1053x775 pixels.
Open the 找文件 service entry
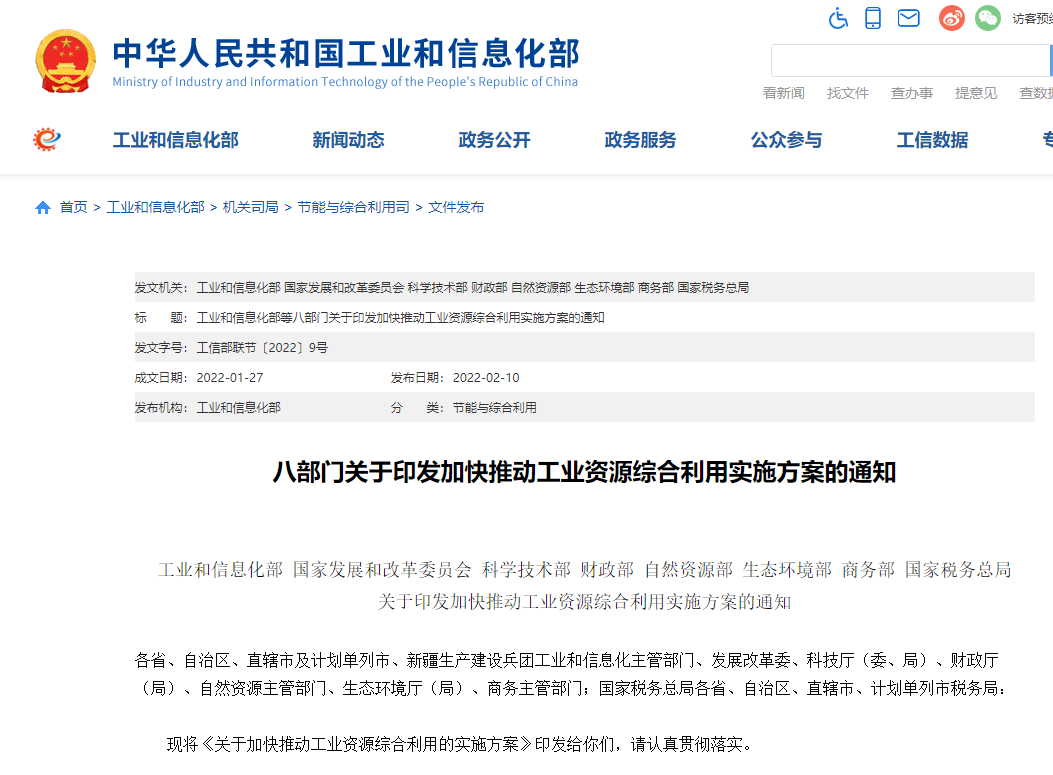848,92
